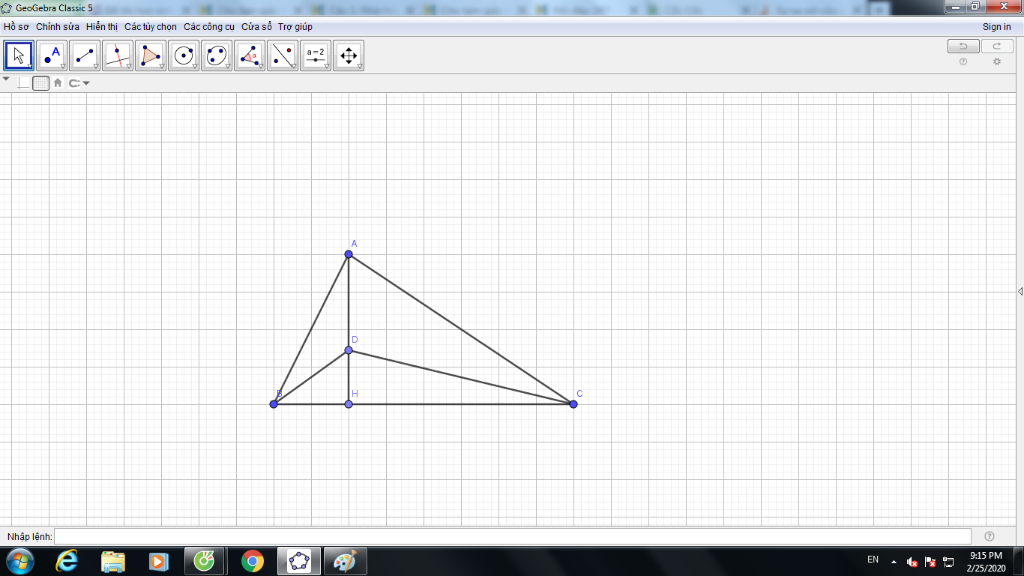The image size is (1024, 576).
Task: Select the Slider tool
Action: pyautogui.click(x=315, y=56)
